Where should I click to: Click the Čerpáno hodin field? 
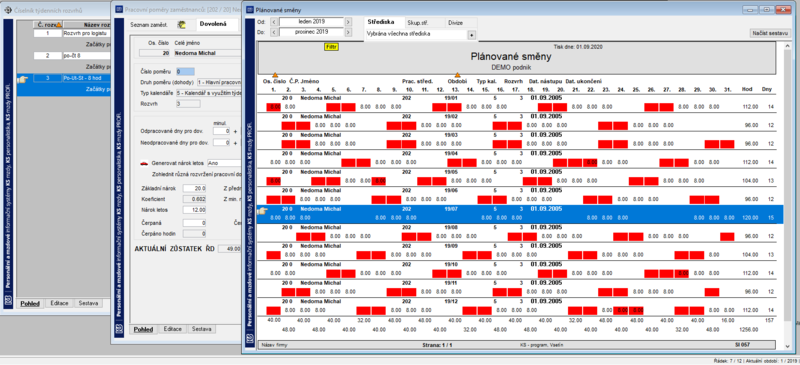(194, 234)
